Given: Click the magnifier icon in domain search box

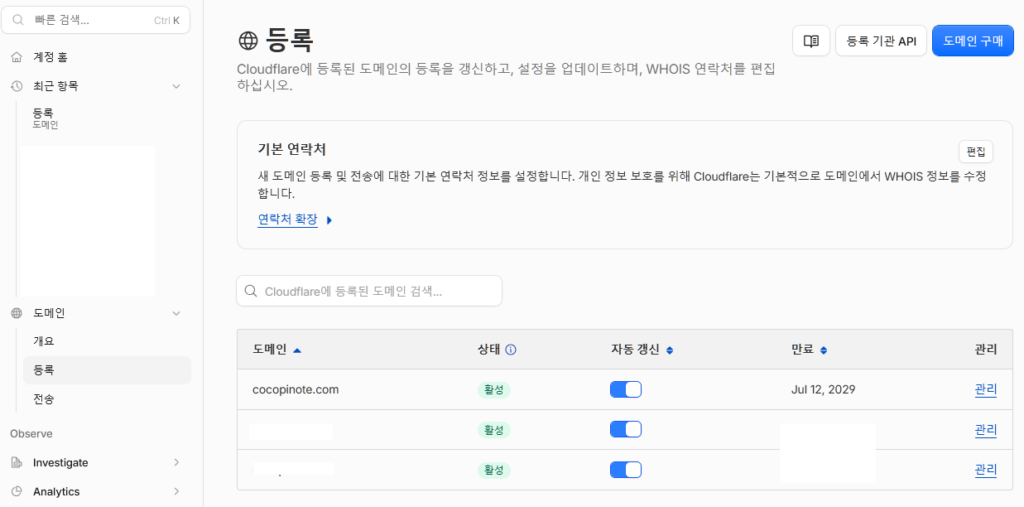Looking at the screenshot, I should pos(250,291).
